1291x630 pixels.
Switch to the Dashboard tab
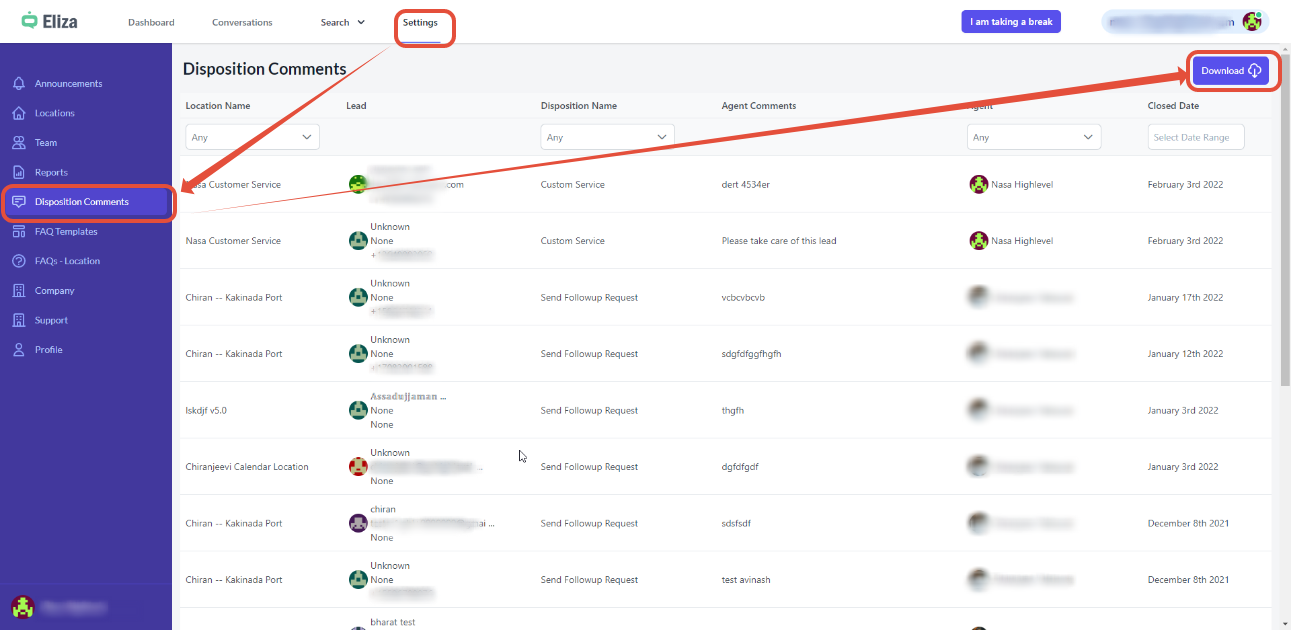coord(151,22)
